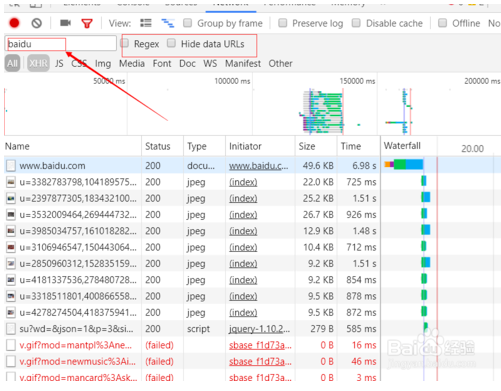Check the Disable cache checkbox
501x391 pixels.
356,23
